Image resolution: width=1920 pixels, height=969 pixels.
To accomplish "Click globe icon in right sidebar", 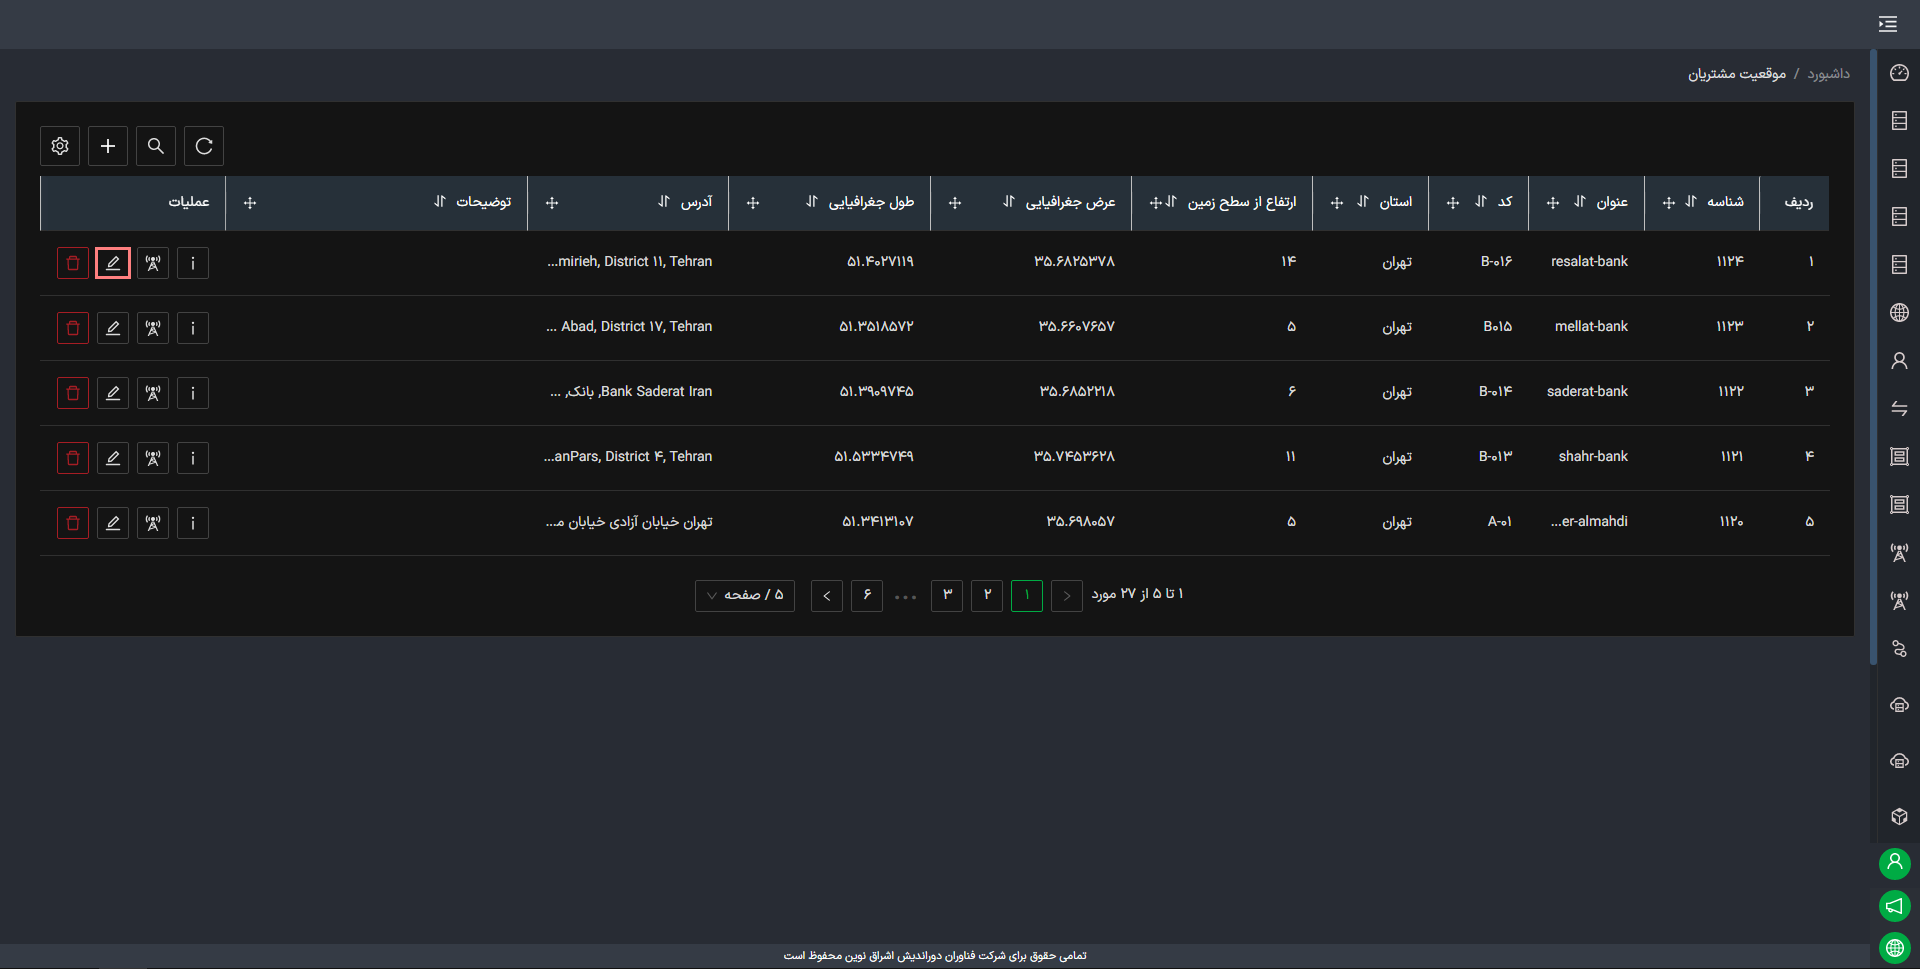I will 1899,313.
